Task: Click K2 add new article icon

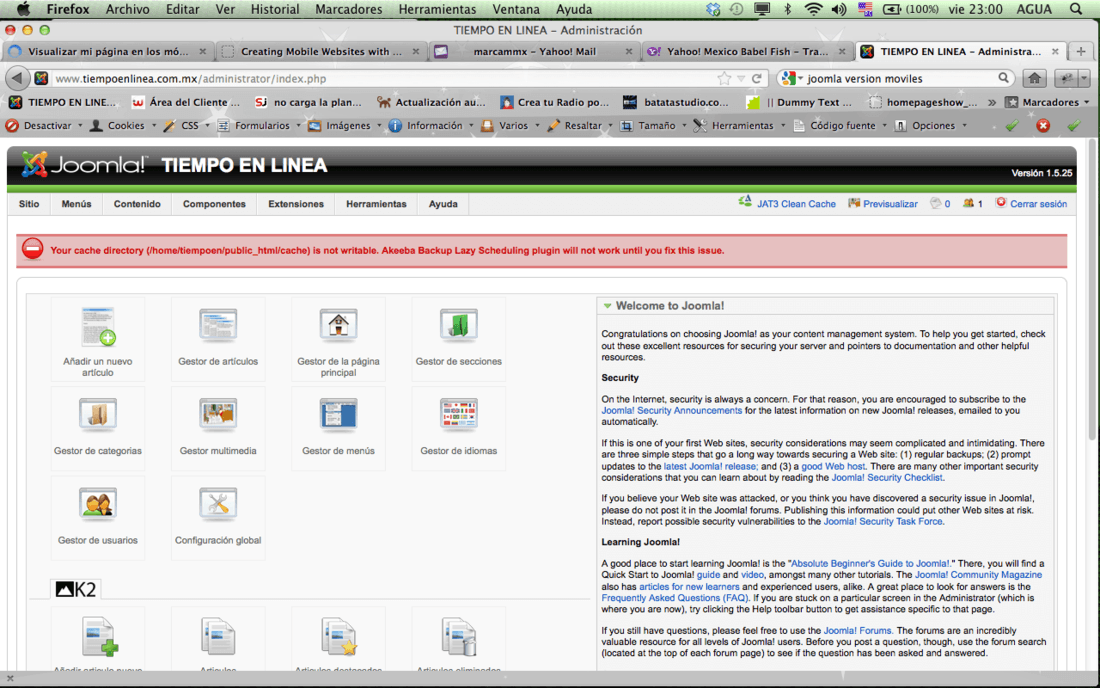Action: (x=99, y=637)
